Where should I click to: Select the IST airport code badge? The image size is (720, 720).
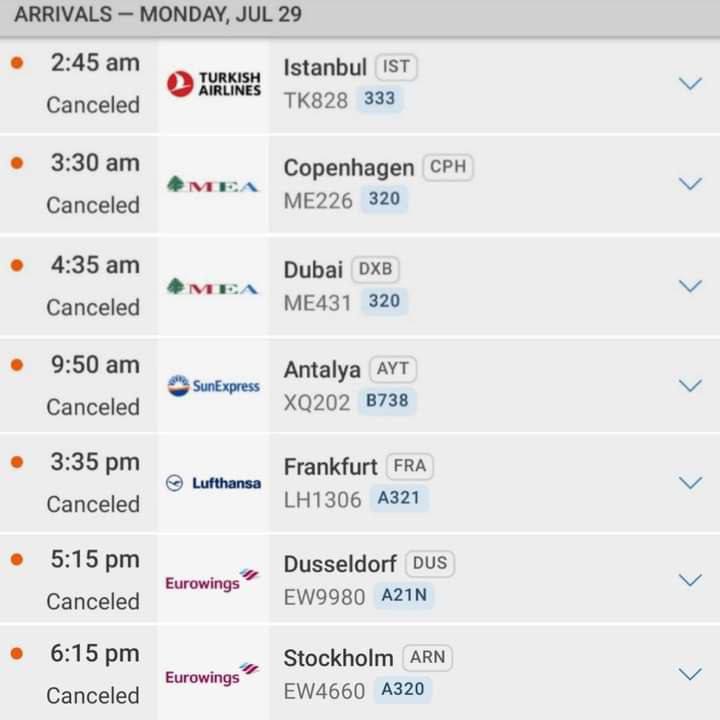[x=396, y=67]
